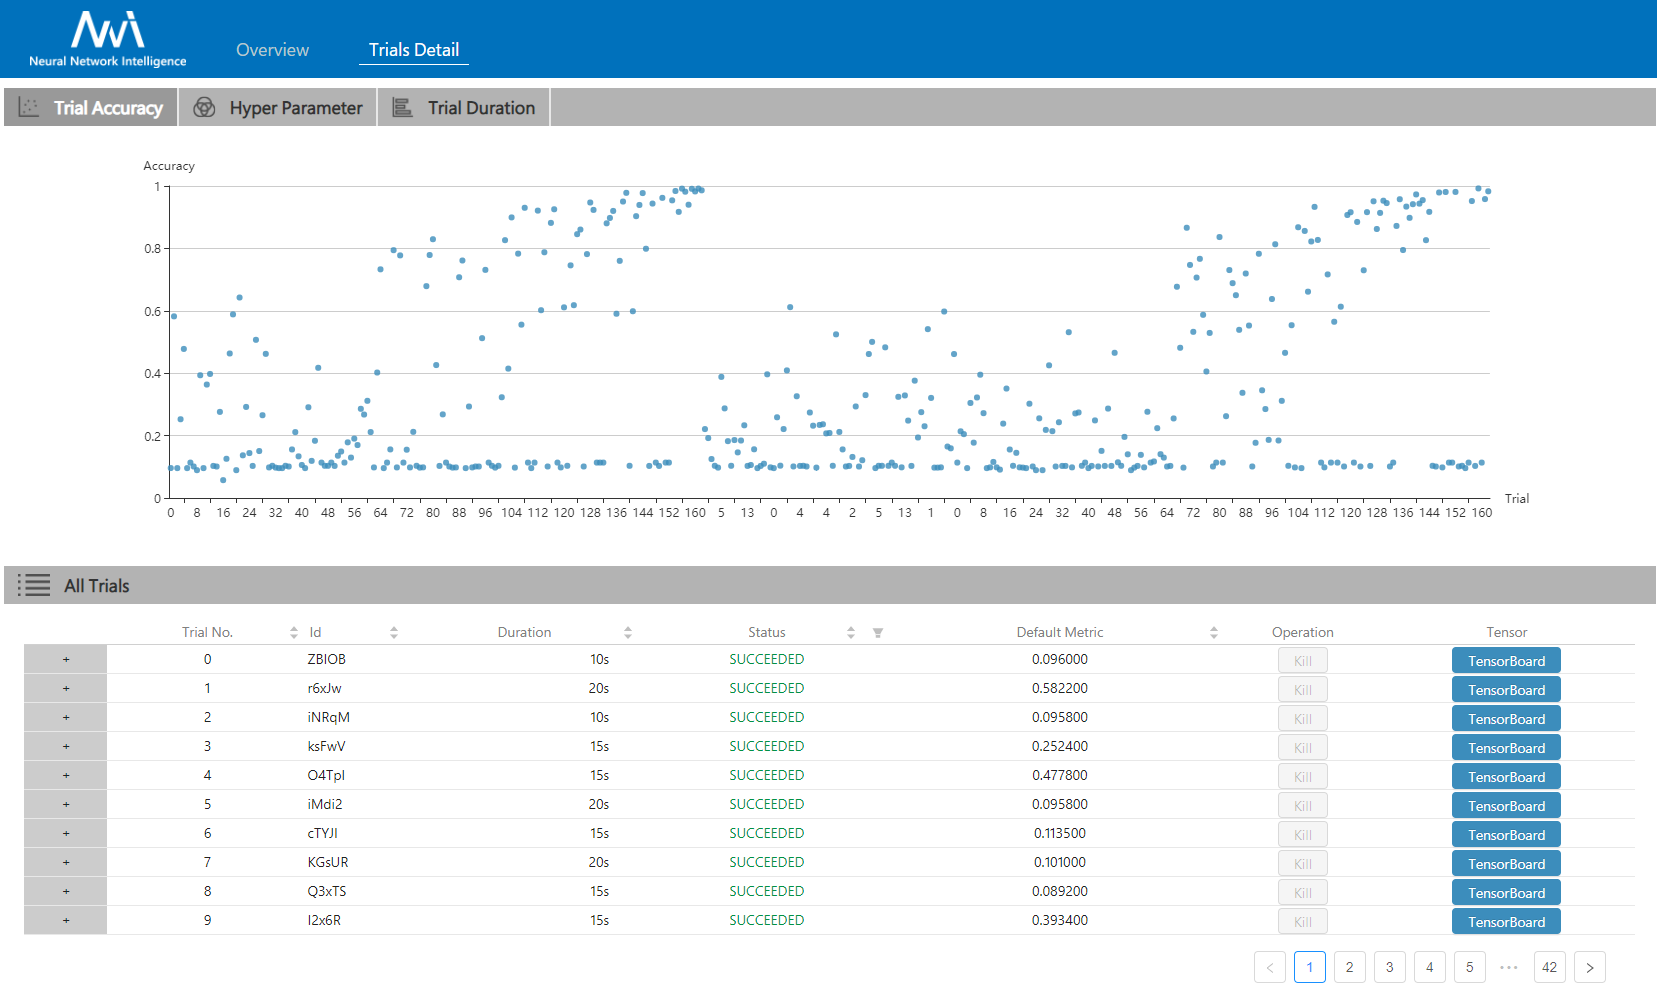The height and width of the screenshot is (984, 1657).
Task: Expand details for trial I2x6R
Action: 65,920
